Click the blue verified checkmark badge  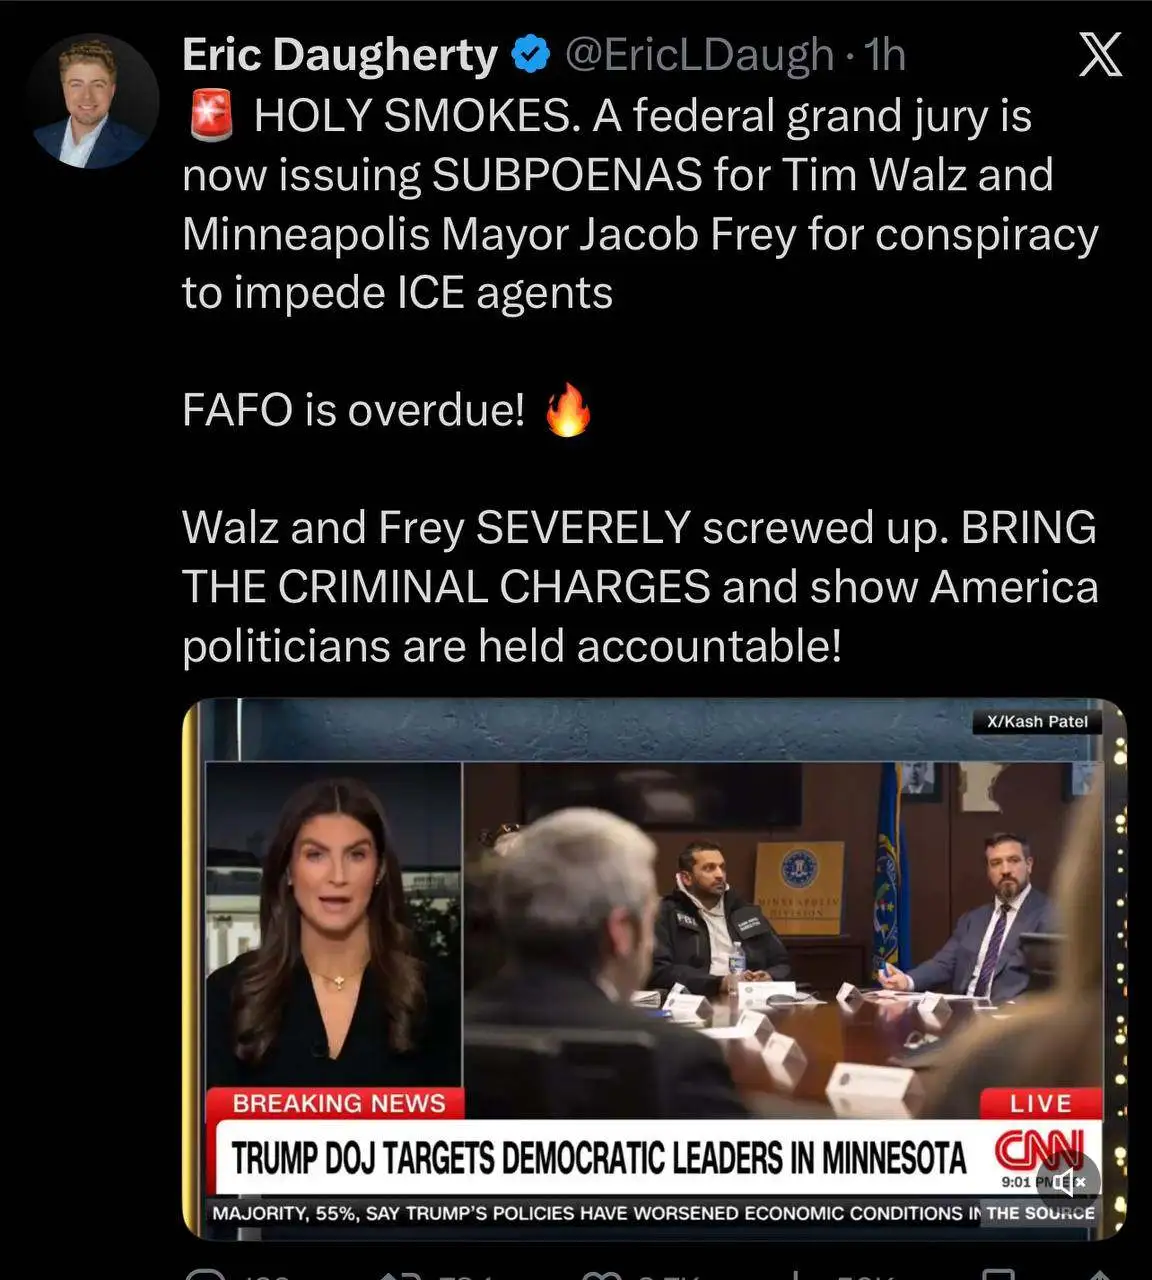click(531, 55)
